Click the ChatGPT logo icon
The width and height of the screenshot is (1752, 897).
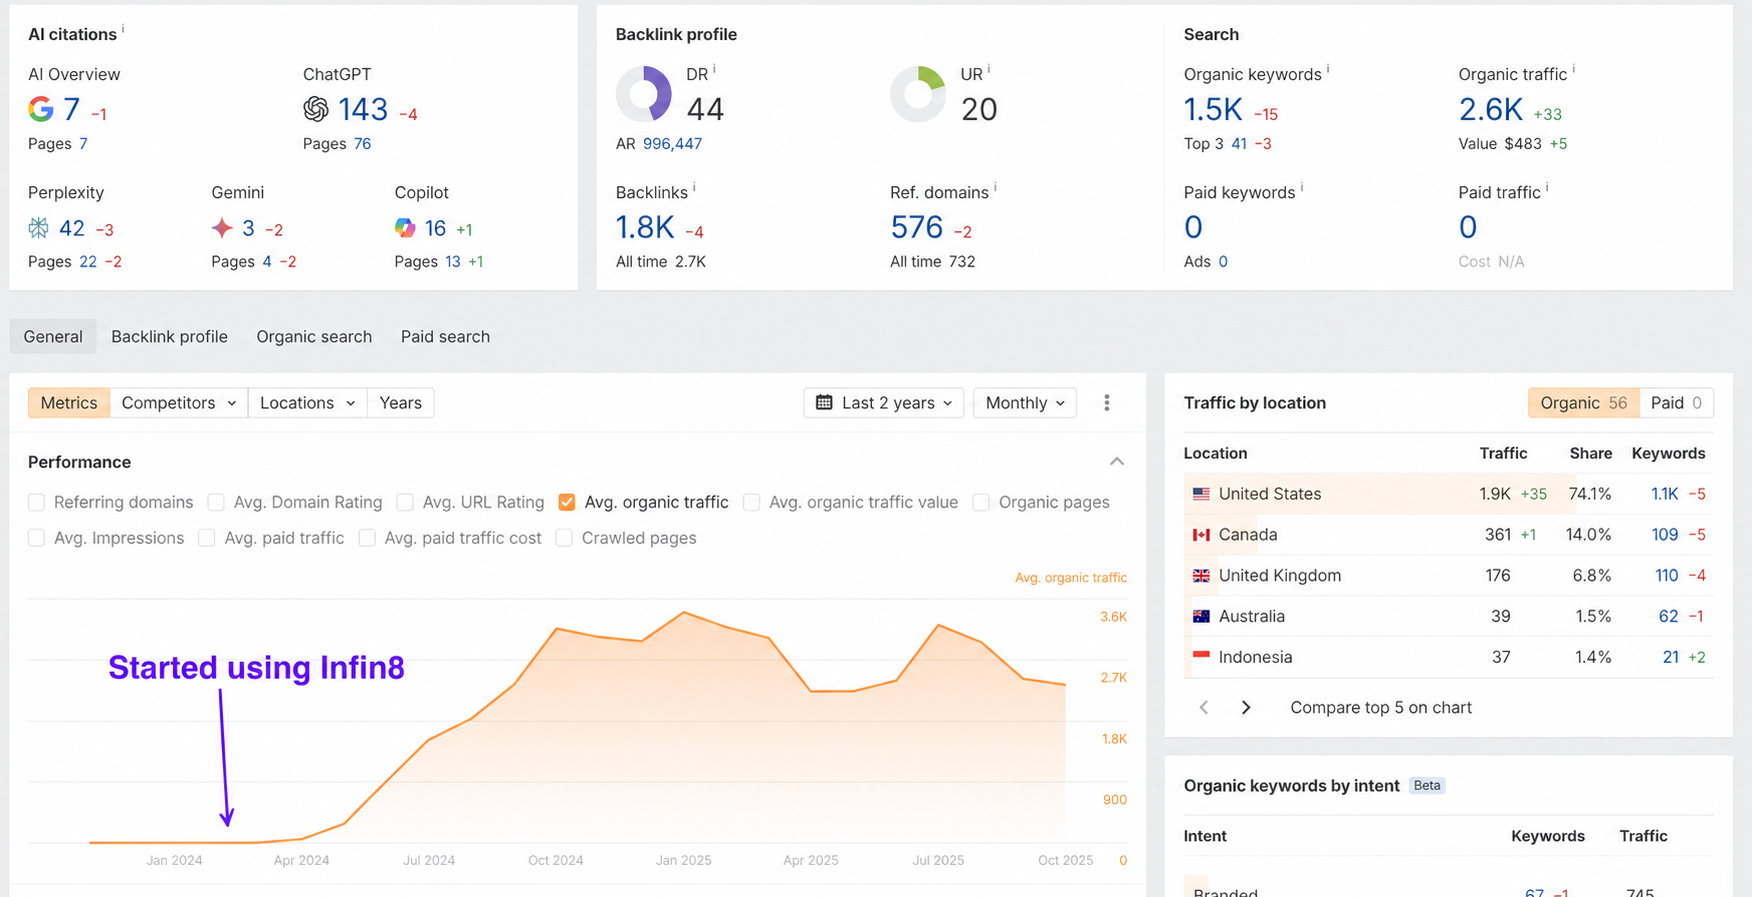[316, 109]
